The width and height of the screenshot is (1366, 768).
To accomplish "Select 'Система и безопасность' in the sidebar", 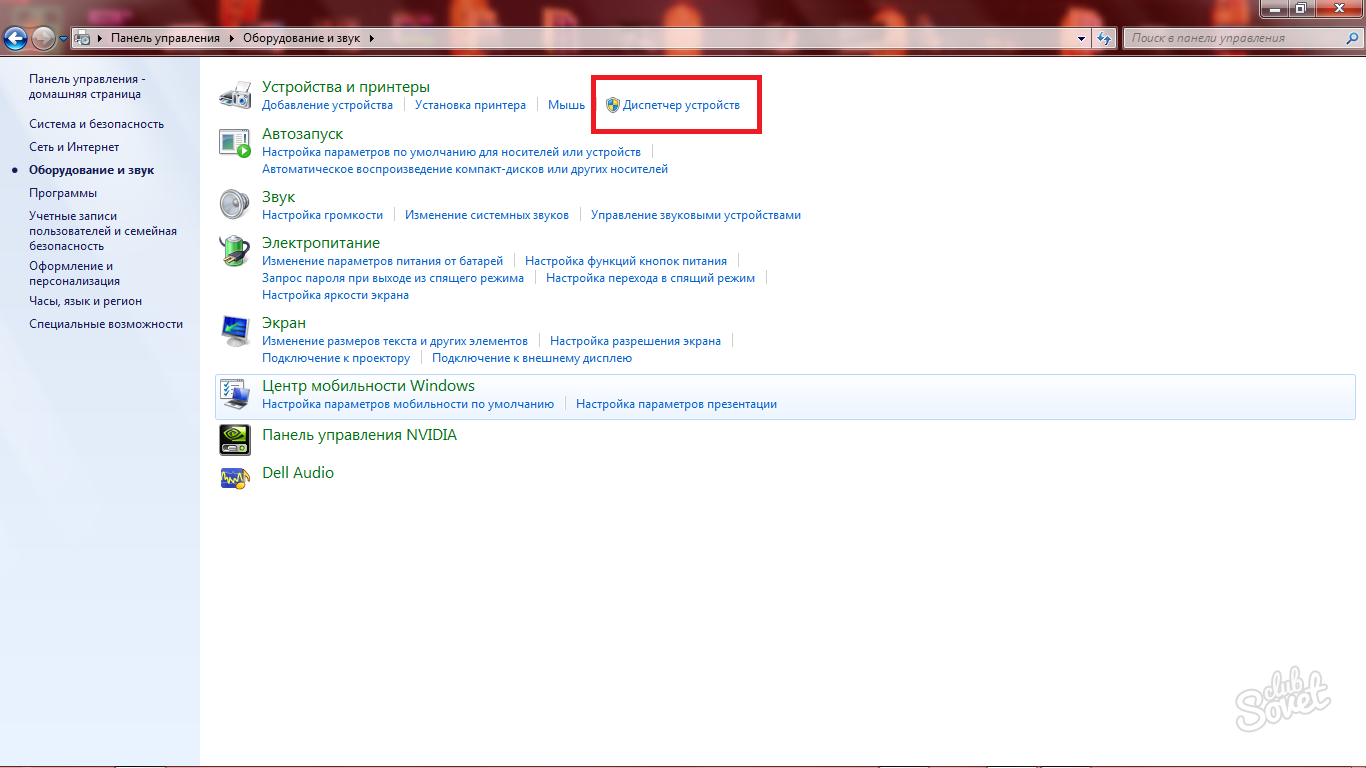I will [x=96, y=124].
